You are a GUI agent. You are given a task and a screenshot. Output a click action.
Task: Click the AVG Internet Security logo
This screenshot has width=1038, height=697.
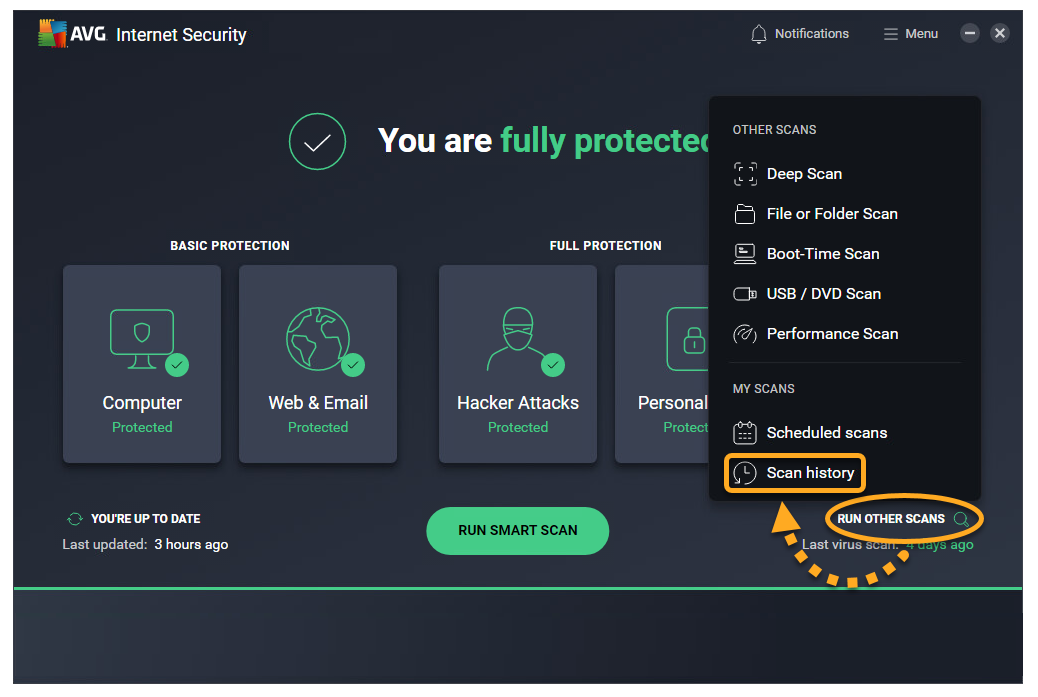[x=142, y=34]
